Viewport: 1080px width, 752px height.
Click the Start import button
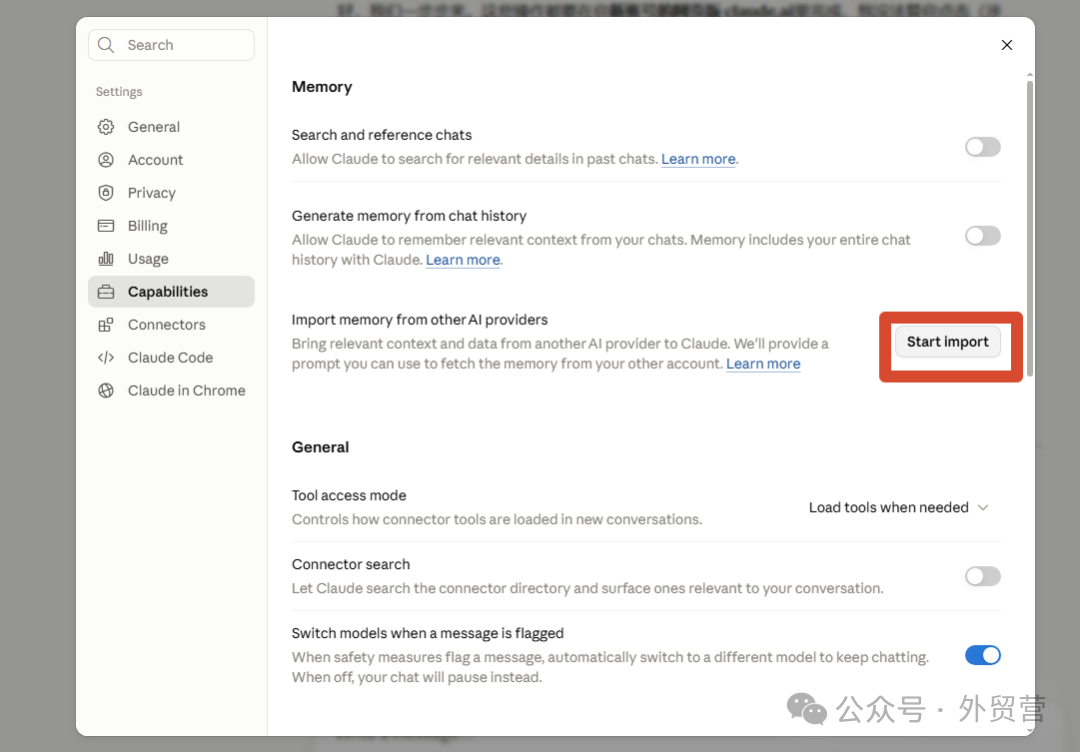click(948, 342)
